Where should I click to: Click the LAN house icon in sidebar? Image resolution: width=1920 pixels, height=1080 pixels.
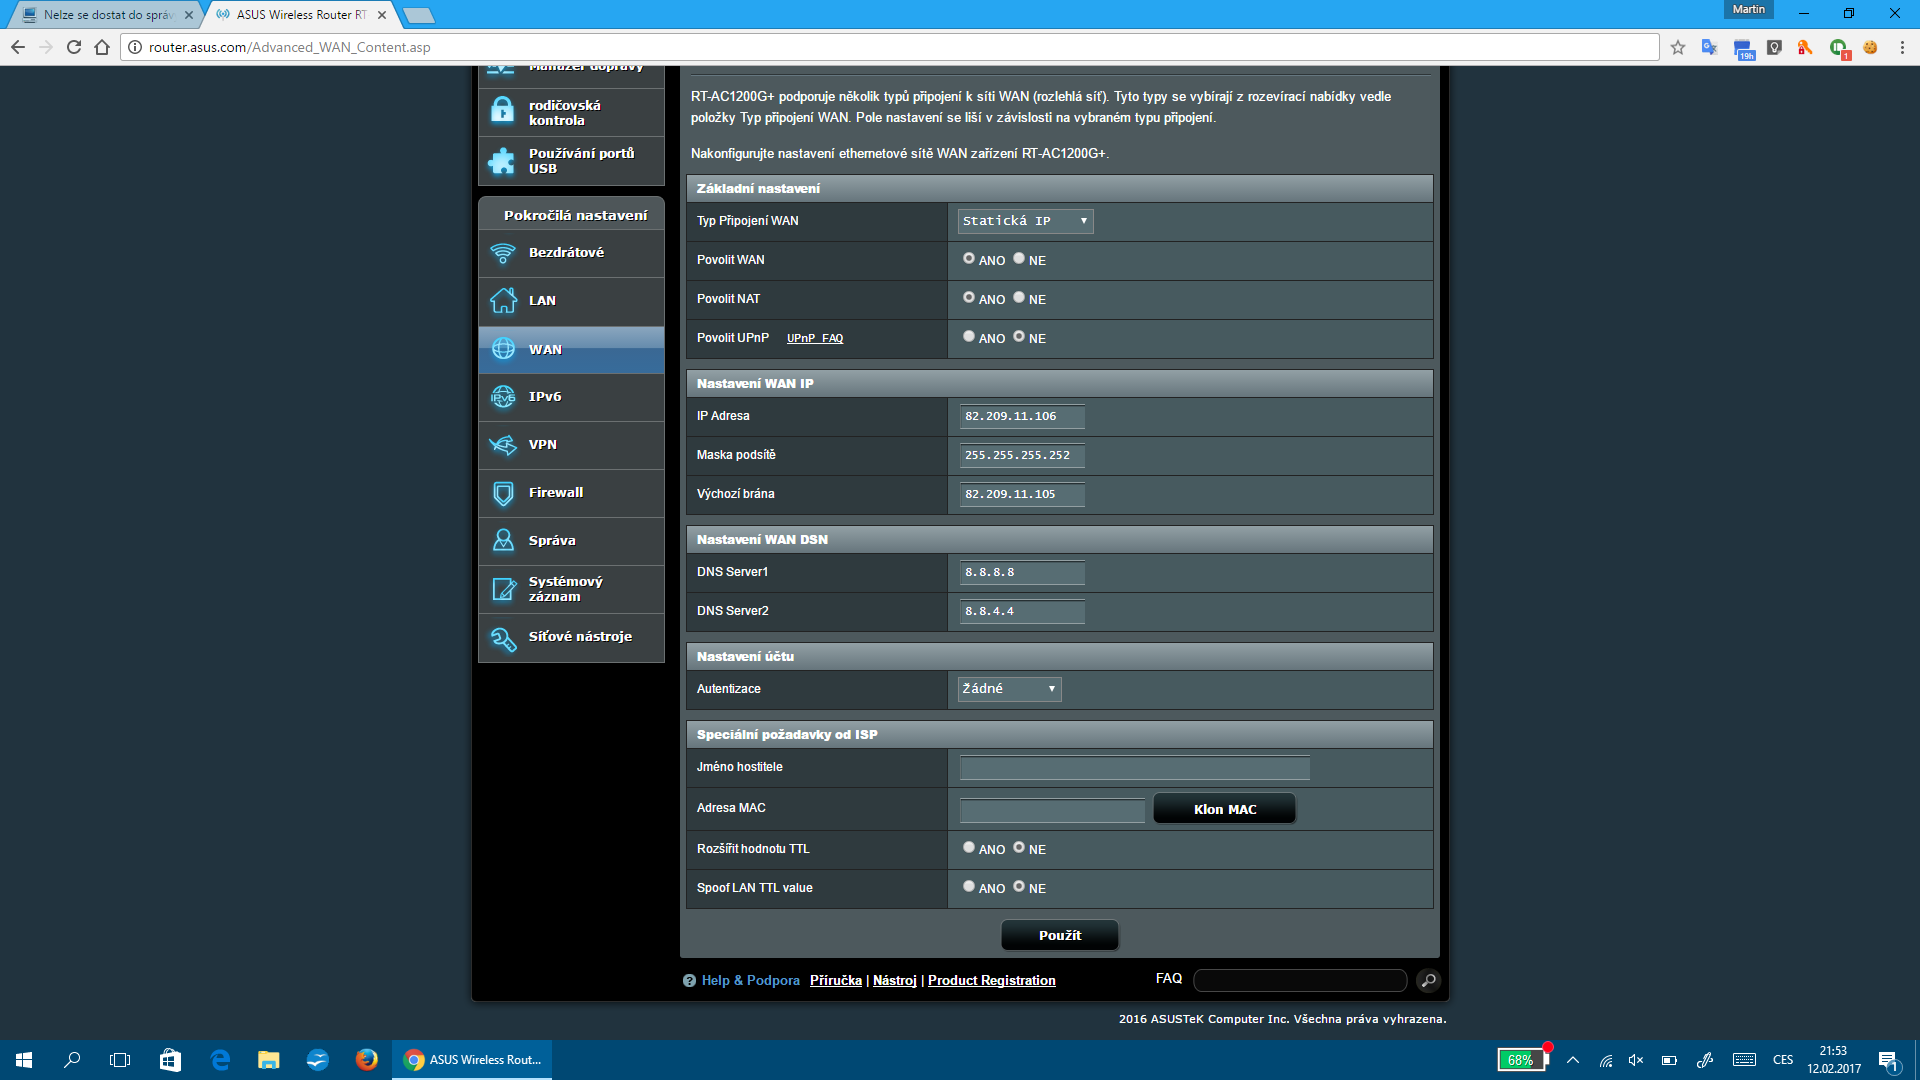(503, 301)
